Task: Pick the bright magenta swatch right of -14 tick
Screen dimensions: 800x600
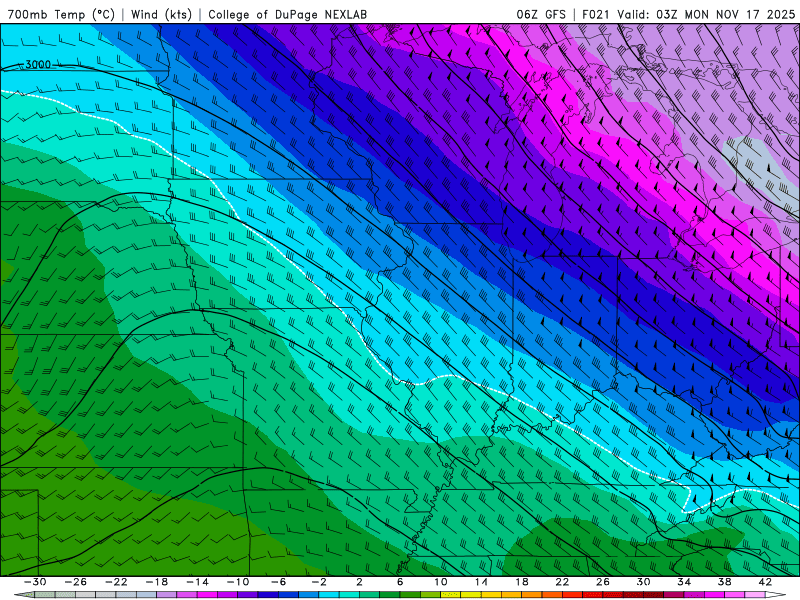Action: 207,595
